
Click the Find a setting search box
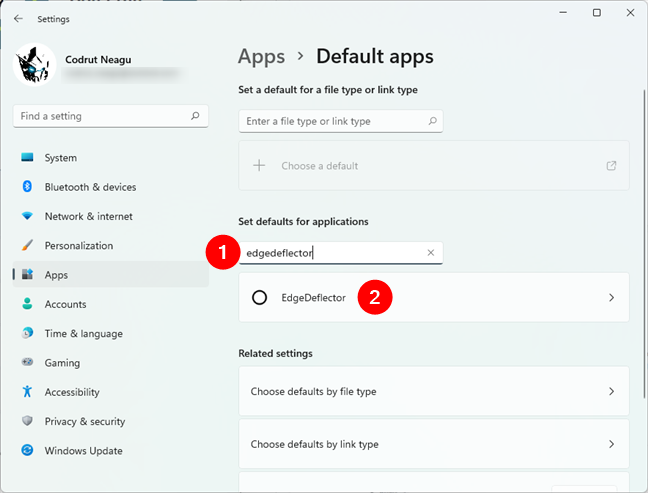pos(110,116)
